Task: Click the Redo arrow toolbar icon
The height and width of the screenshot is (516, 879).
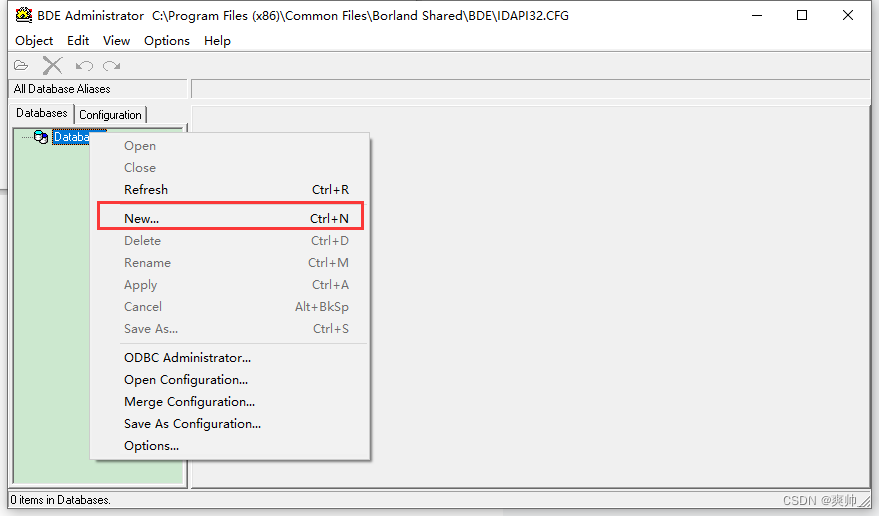Action: tap(112, 66)
